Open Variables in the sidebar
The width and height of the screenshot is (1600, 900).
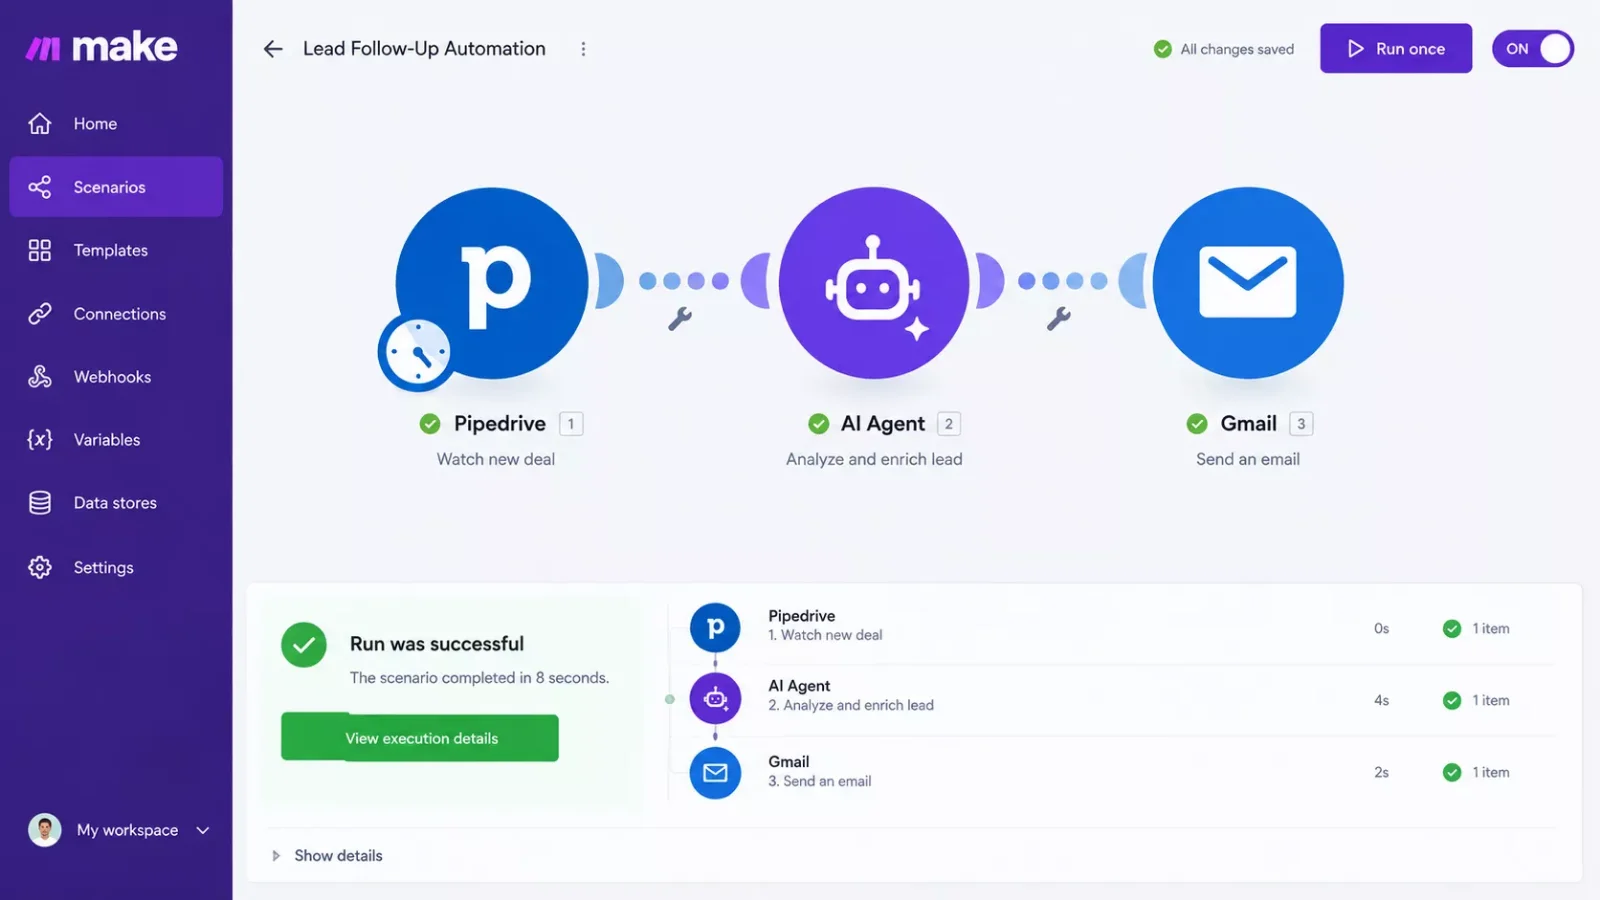click(116, 440)
